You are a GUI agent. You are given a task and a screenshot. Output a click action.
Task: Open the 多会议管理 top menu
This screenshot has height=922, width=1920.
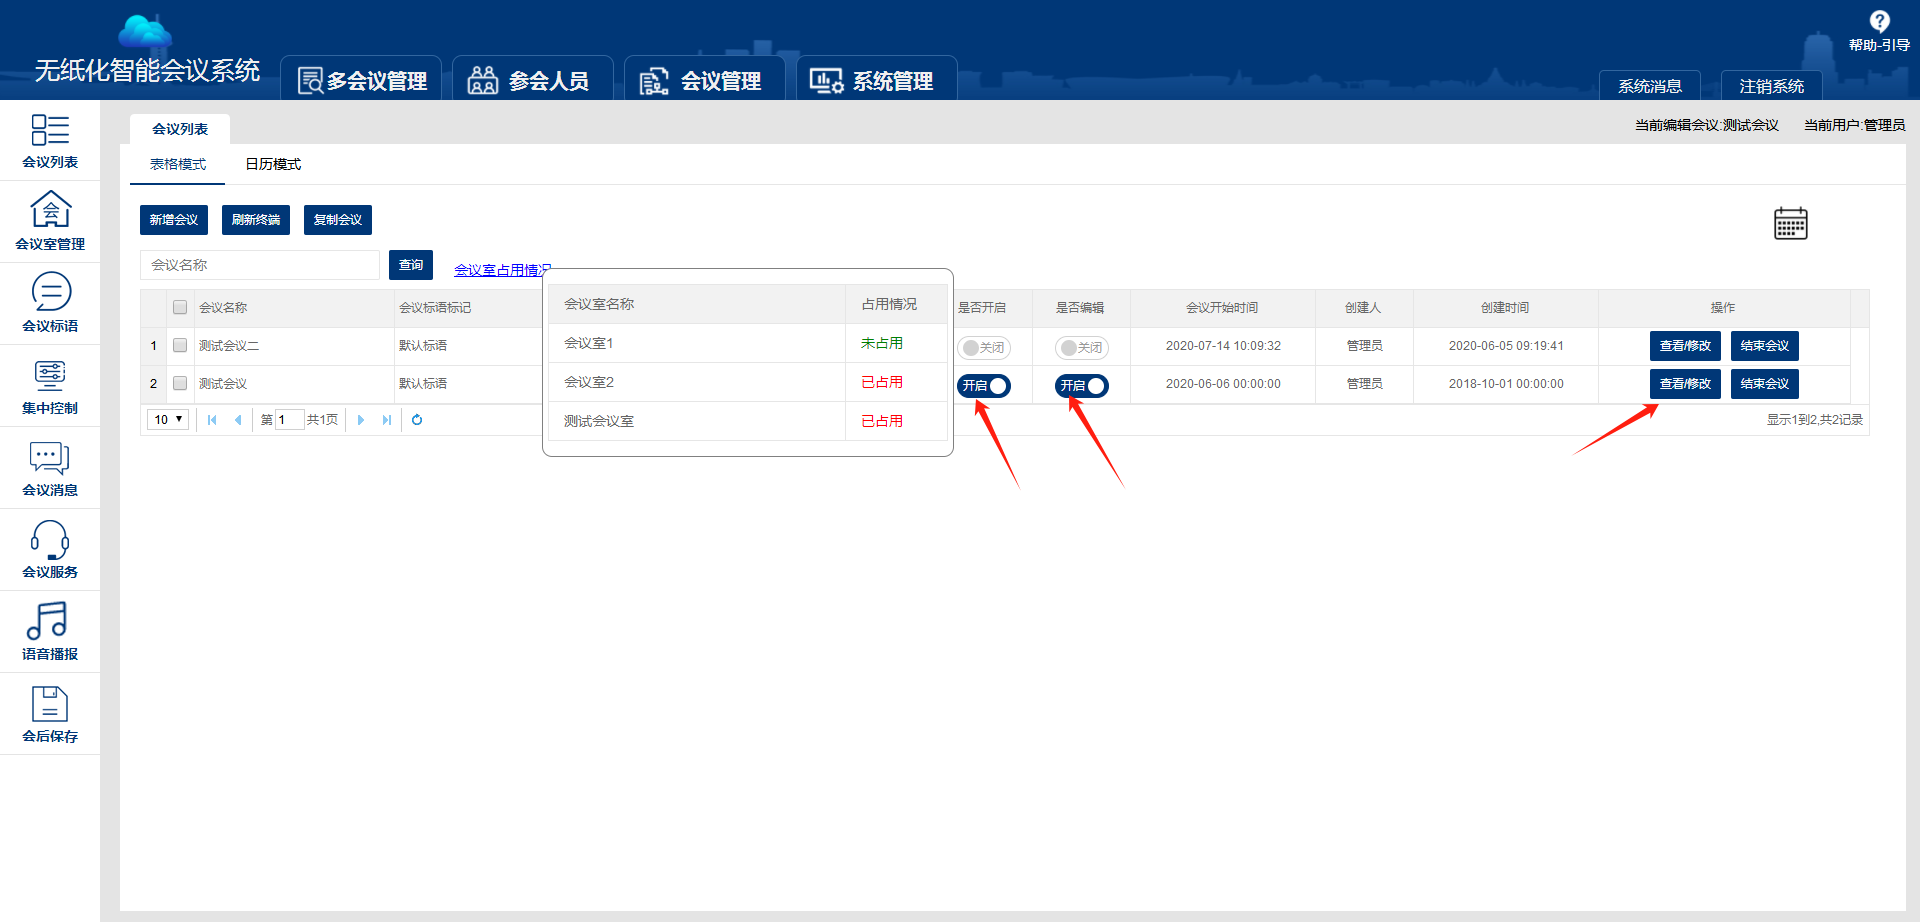tap(362, 80)
